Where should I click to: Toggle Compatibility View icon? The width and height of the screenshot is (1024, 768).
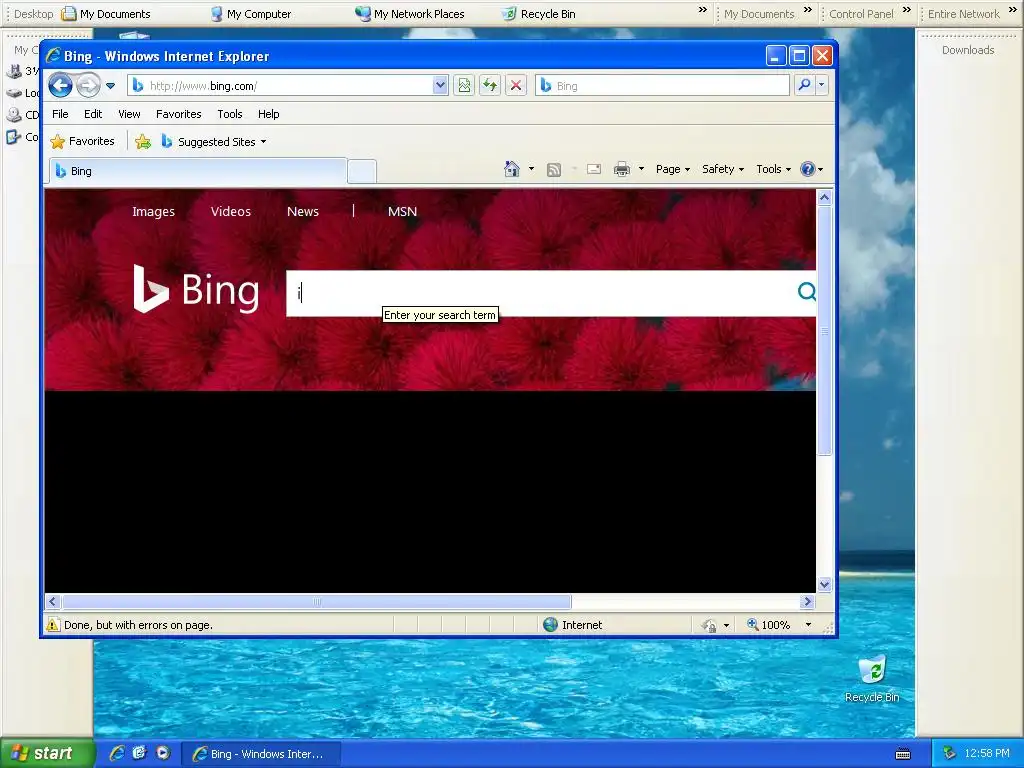pyautogui.click(x=464, y=86)
